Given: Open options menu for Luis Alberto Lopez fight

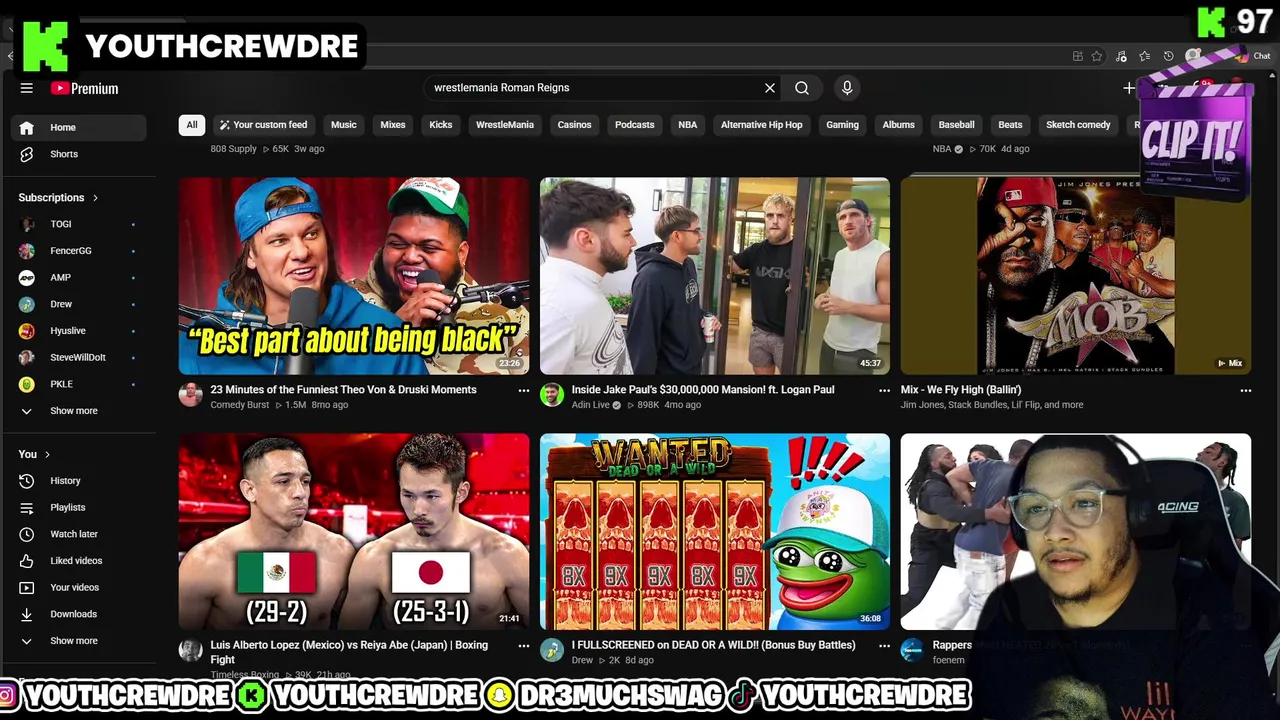Looking at the screenshot, I should (x=523, y=646).
